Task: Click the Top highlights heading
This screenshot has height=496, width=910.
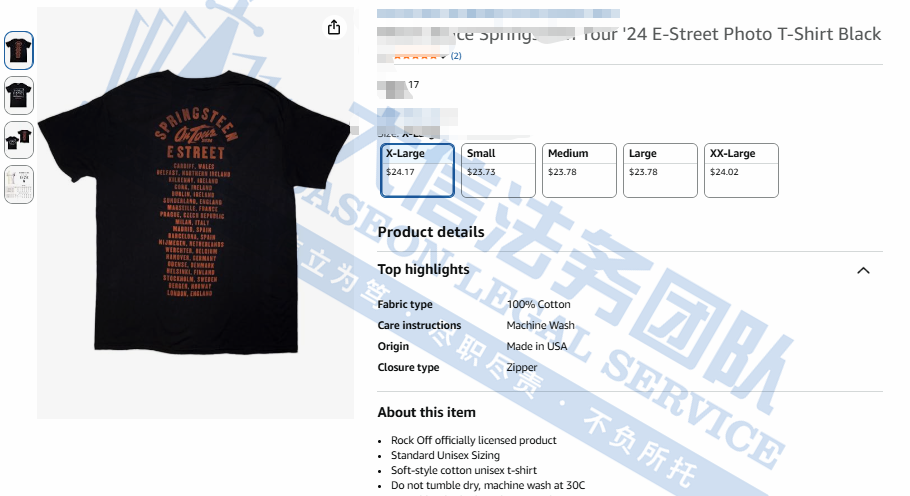Action: pos(424,269)
